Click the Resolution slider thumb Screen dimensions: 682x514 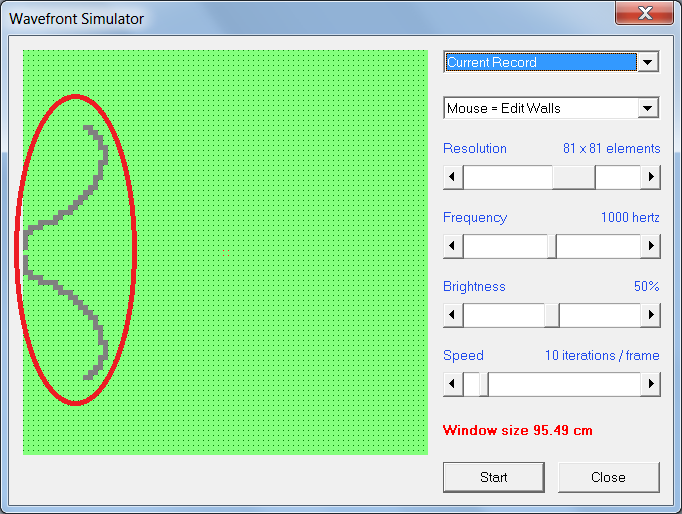(574, 177)
